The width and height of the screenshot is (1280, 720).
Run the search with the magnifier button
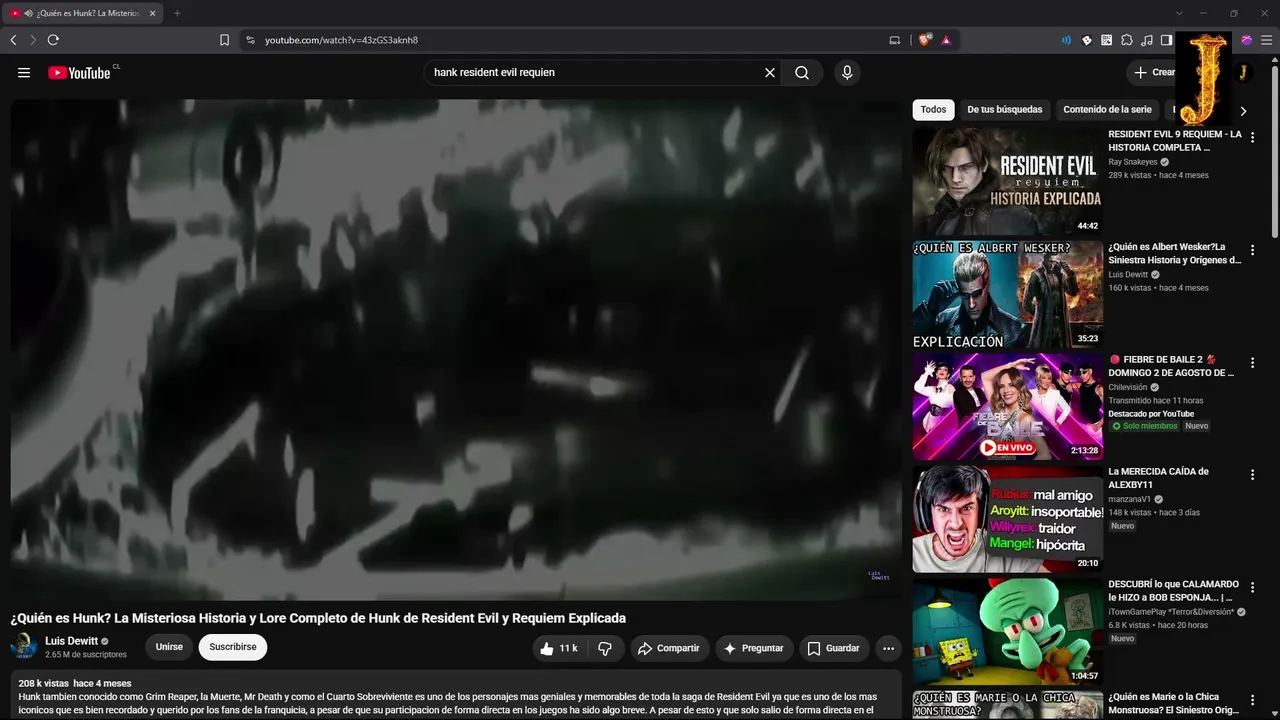802,72
